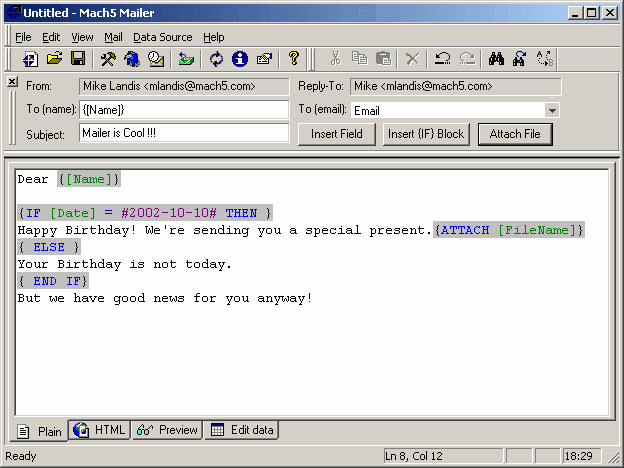624x468 pixels.
Task: Click the green circular refresh icon
Action: pyautogui.click(x=216, y=59)
